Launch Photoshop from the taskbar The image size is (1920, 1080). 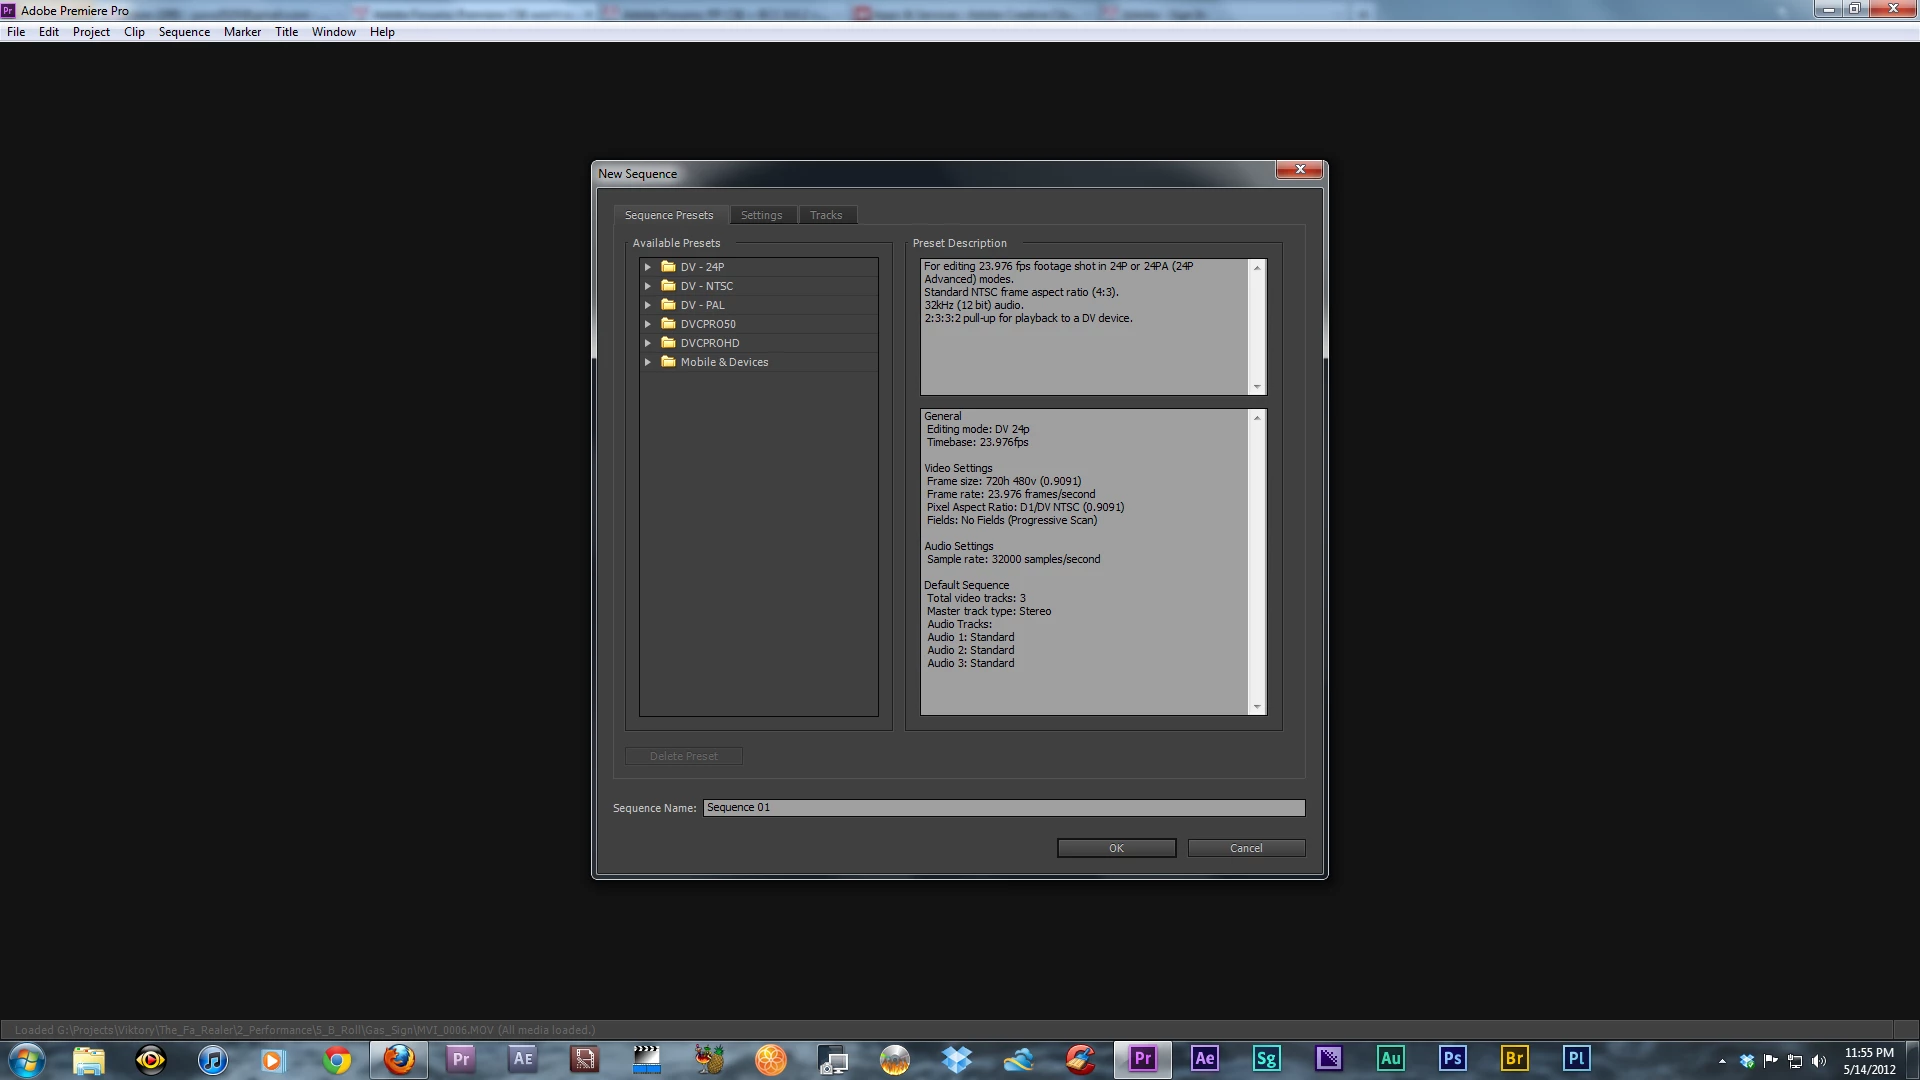pyautogui.click(x=1452, y=1059)
